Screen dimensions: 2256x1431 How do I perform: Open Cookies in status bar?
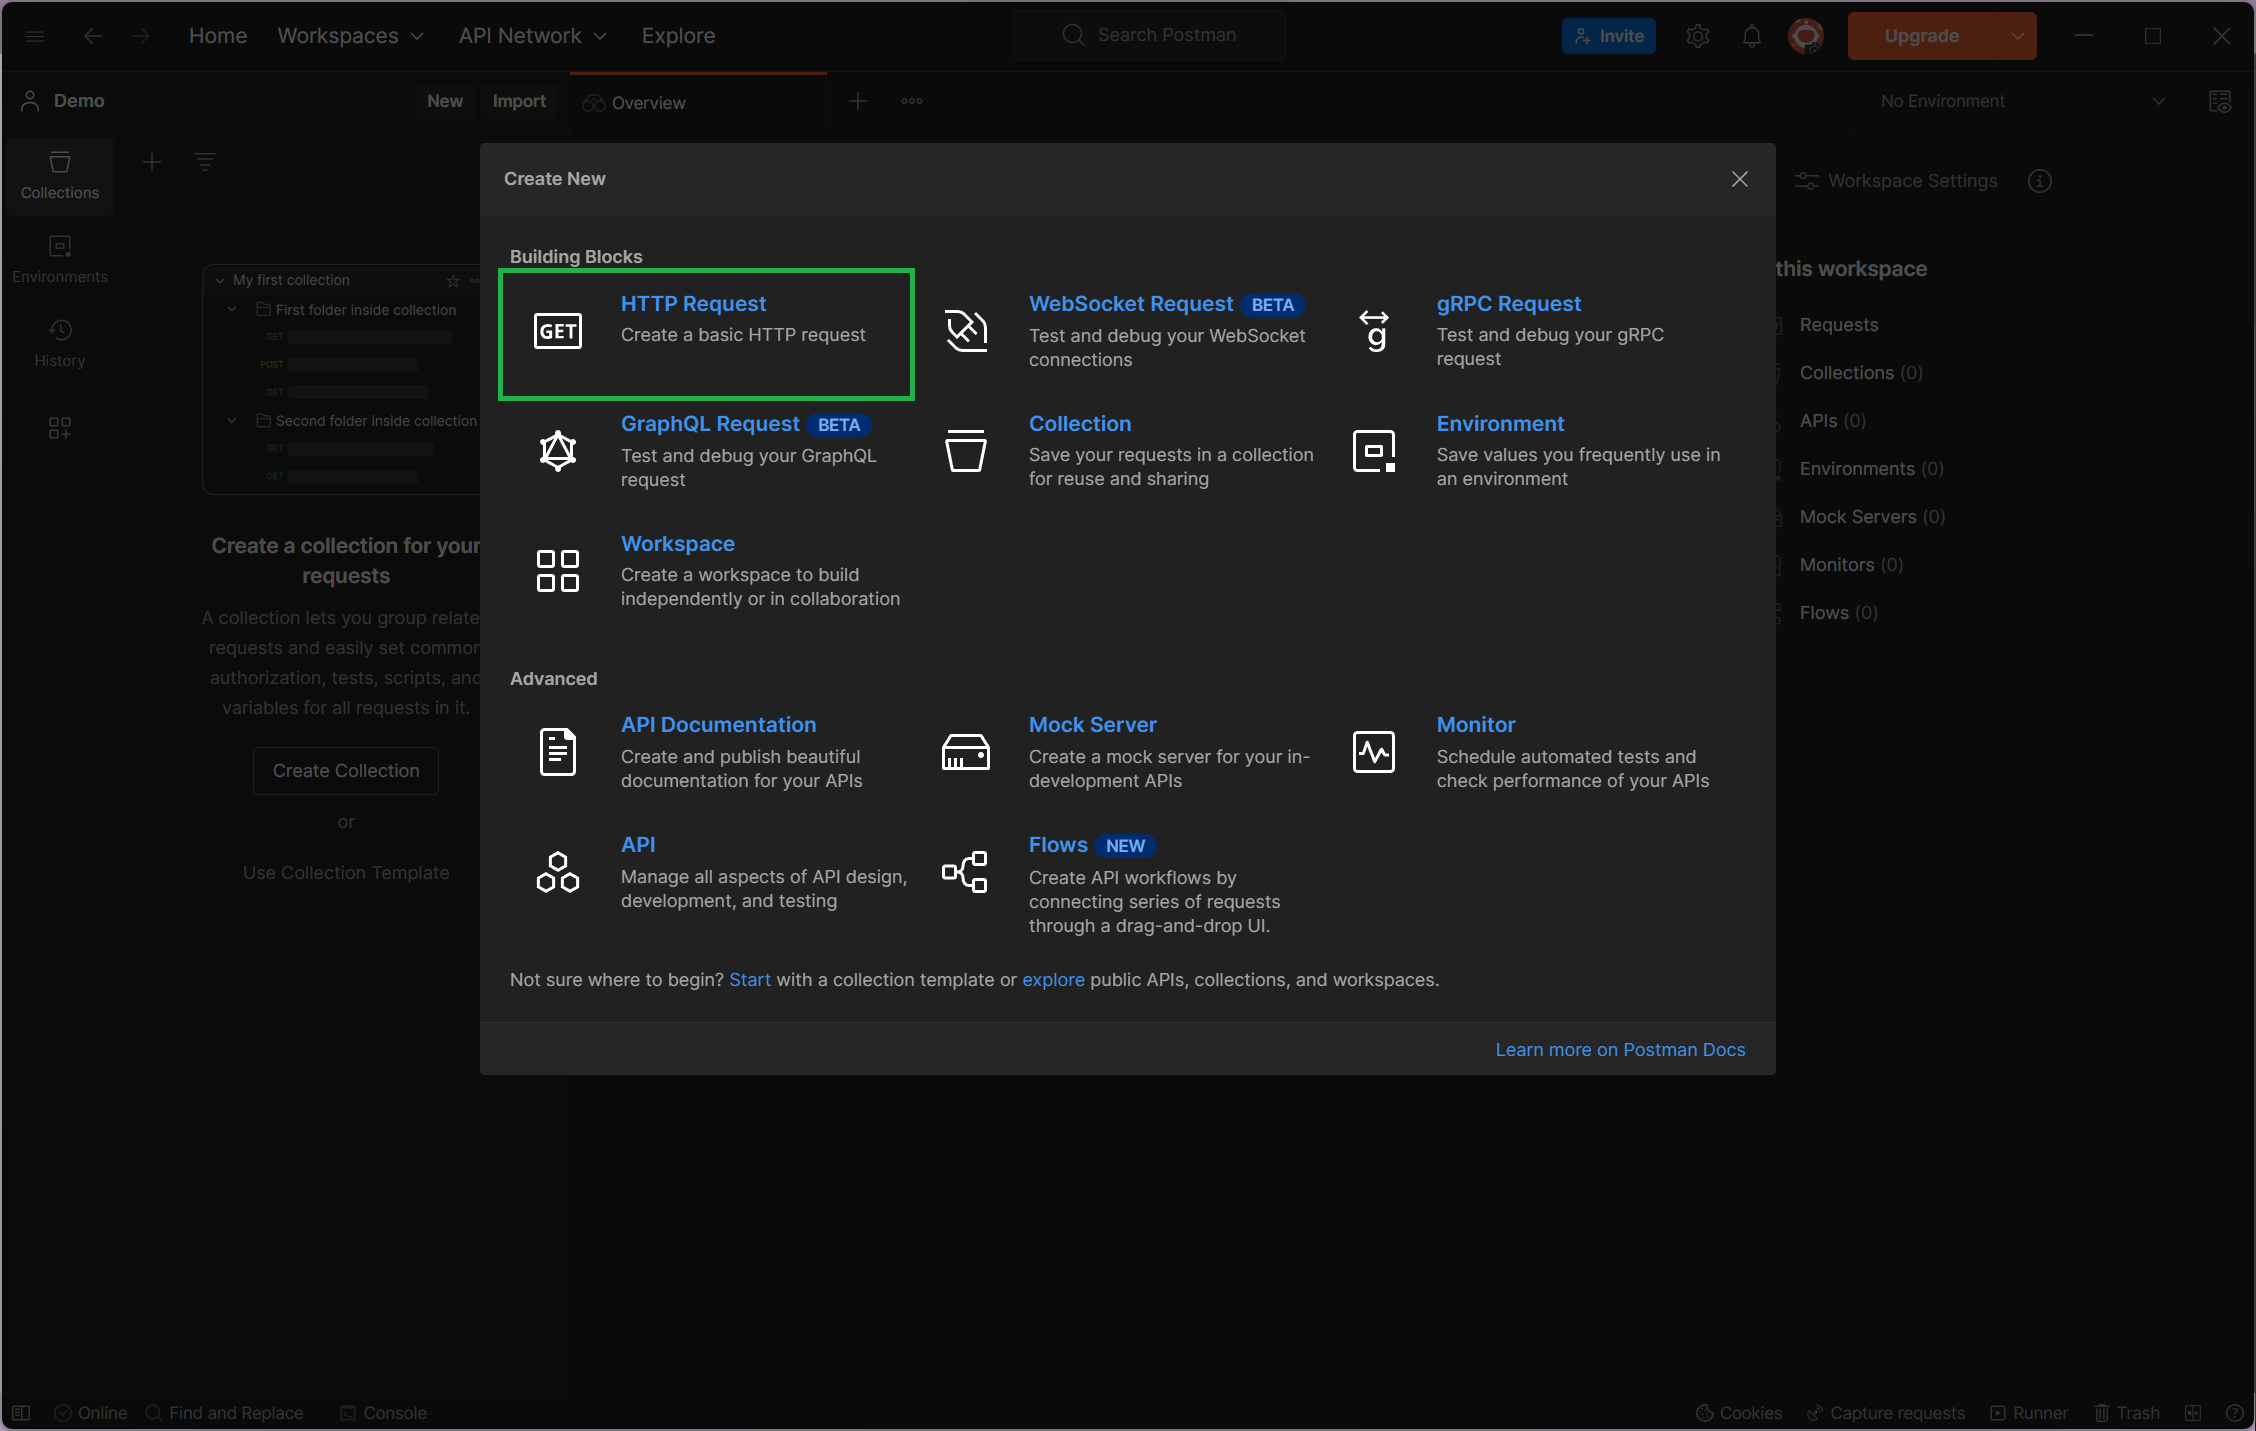click(1739, 1413)
